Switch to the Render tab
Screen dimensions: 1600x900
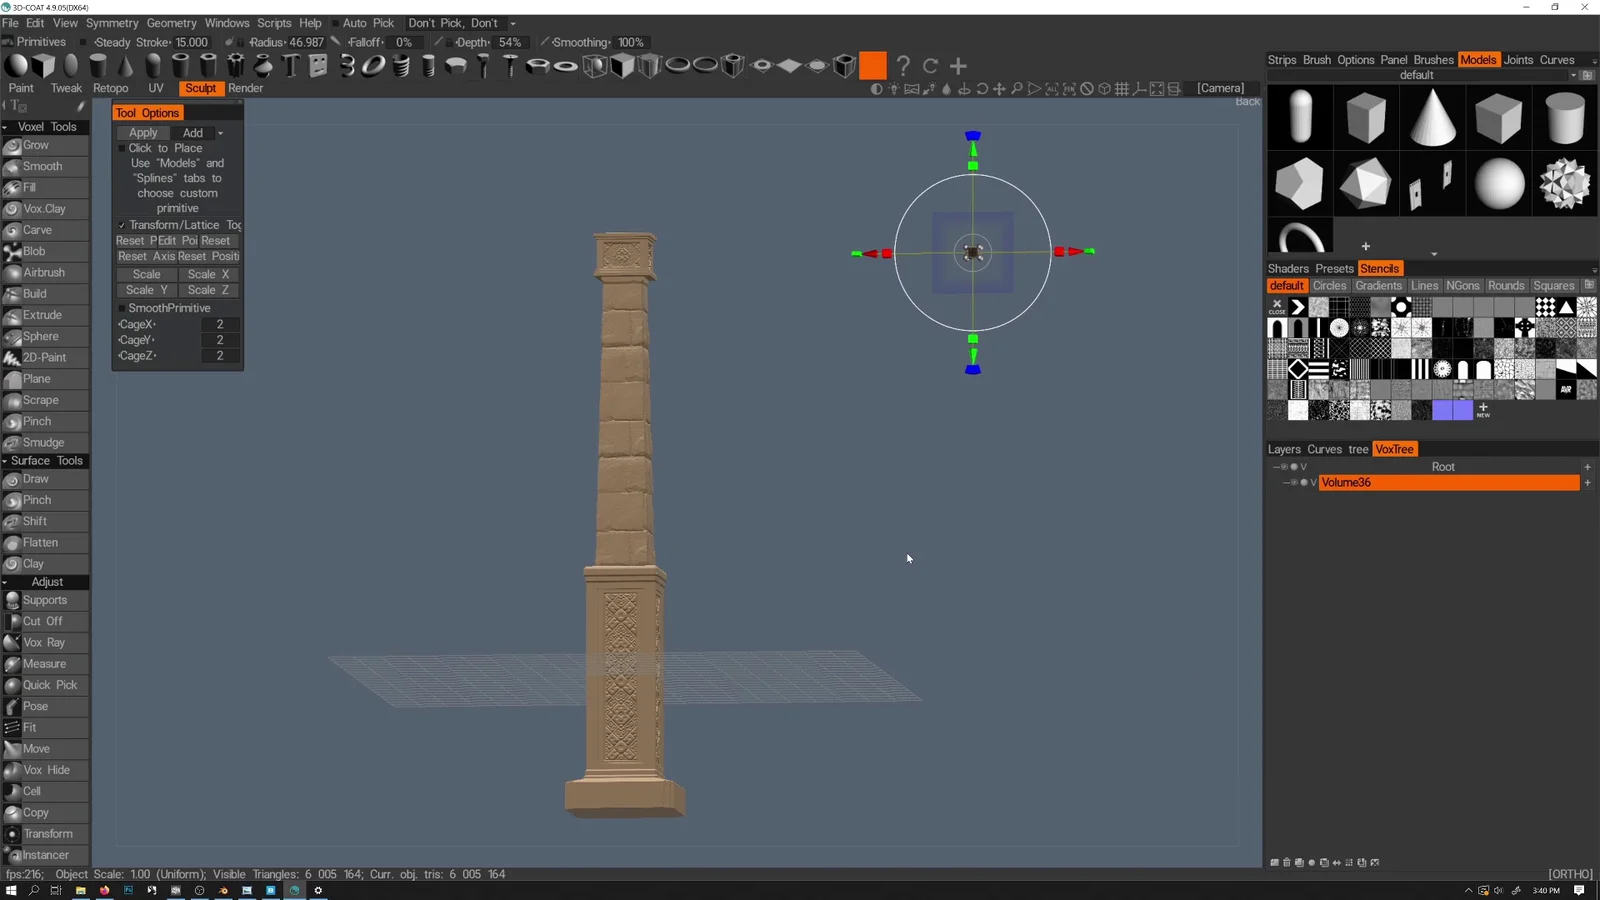click(246, 88)
